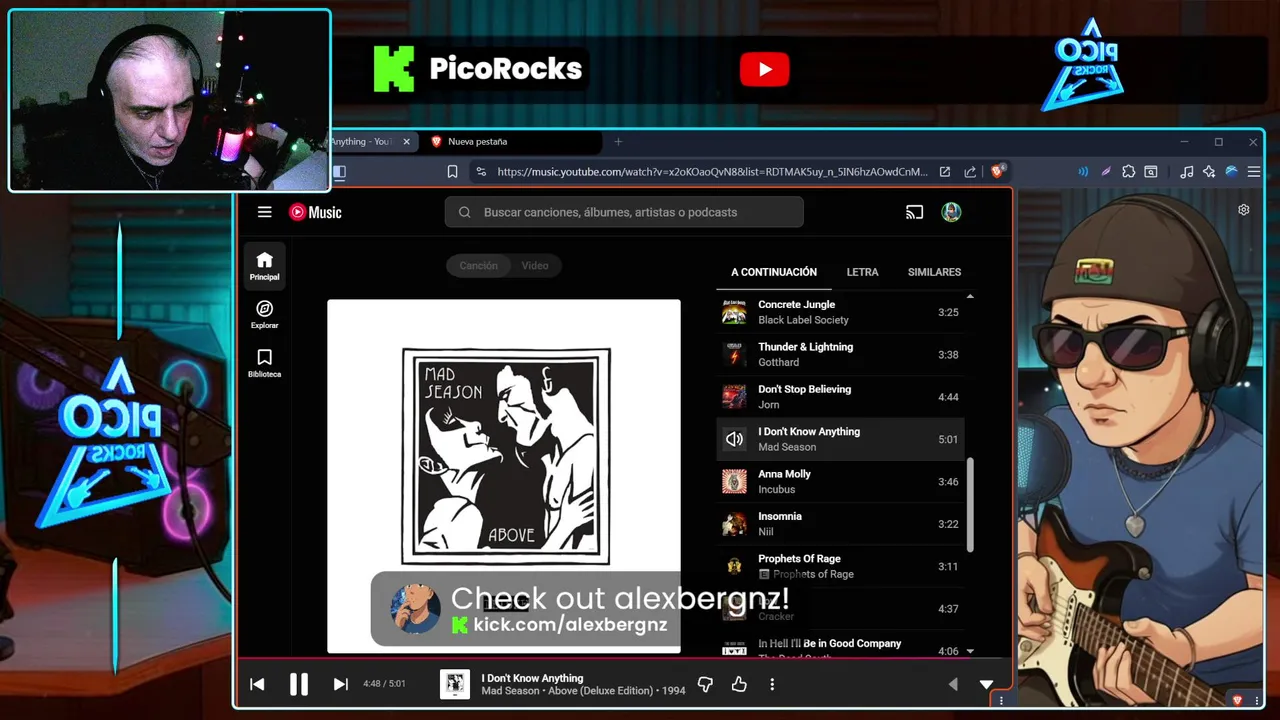Play Concrete Jungle from the queue

click(x=841, y=312)
